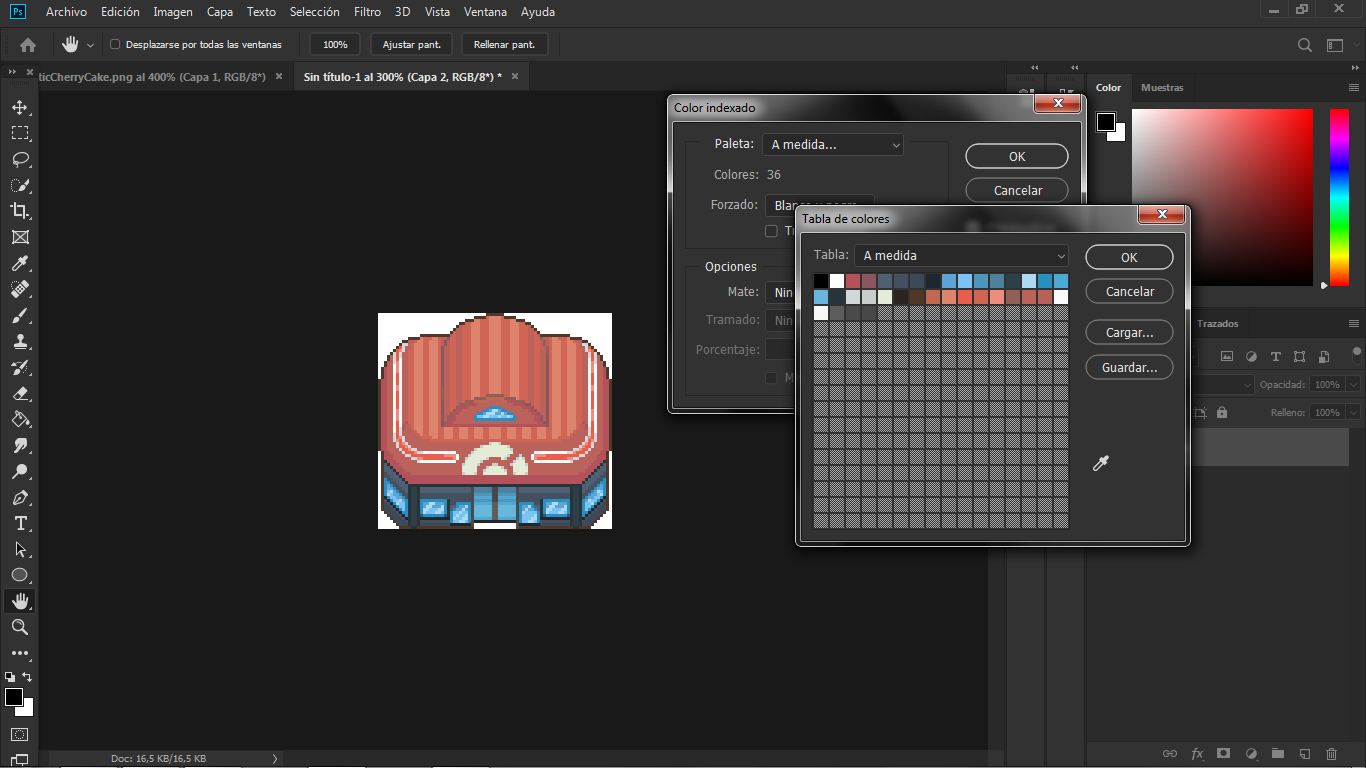Screen dimensions: 1366x768
Task: Open the Filtro menu
Action: (x=367, y=12)
